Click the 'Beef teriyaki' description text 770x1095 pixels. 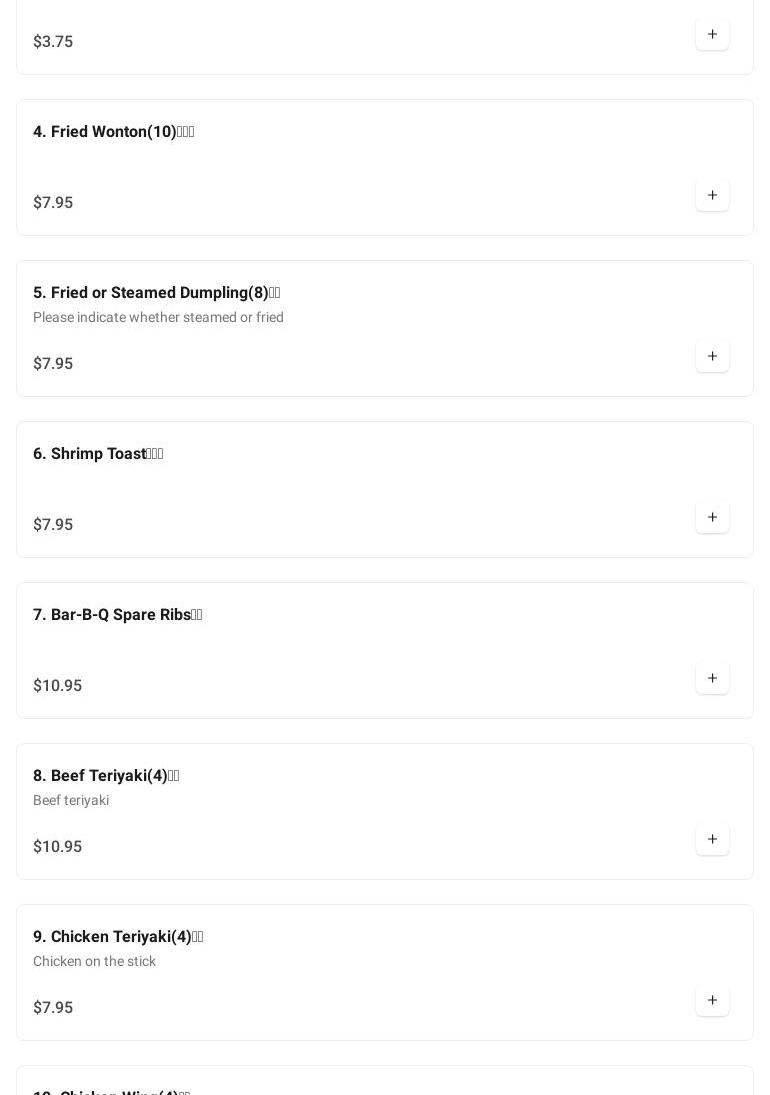[71, 801]
